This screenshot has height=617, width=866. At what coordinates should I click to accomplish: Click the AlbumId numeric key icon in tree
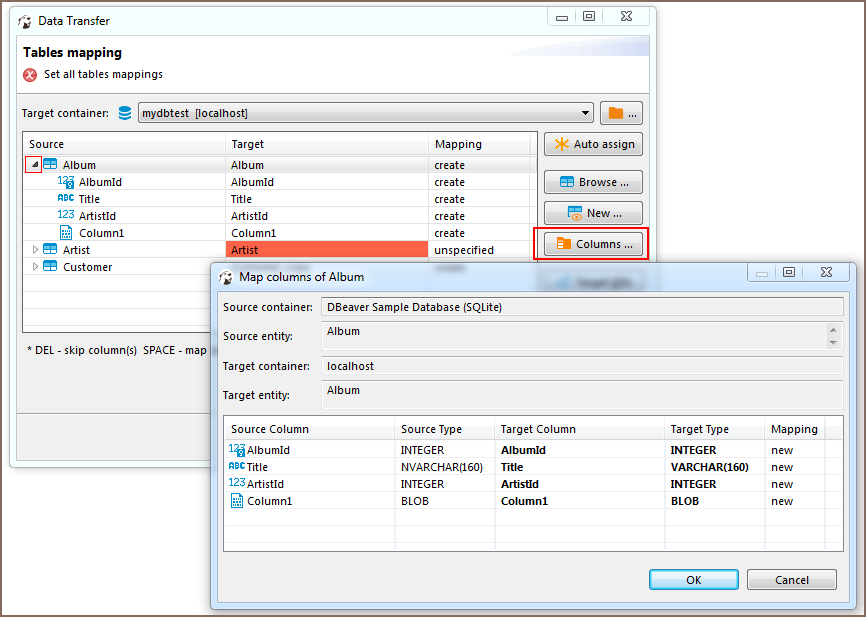click(66, 182)
